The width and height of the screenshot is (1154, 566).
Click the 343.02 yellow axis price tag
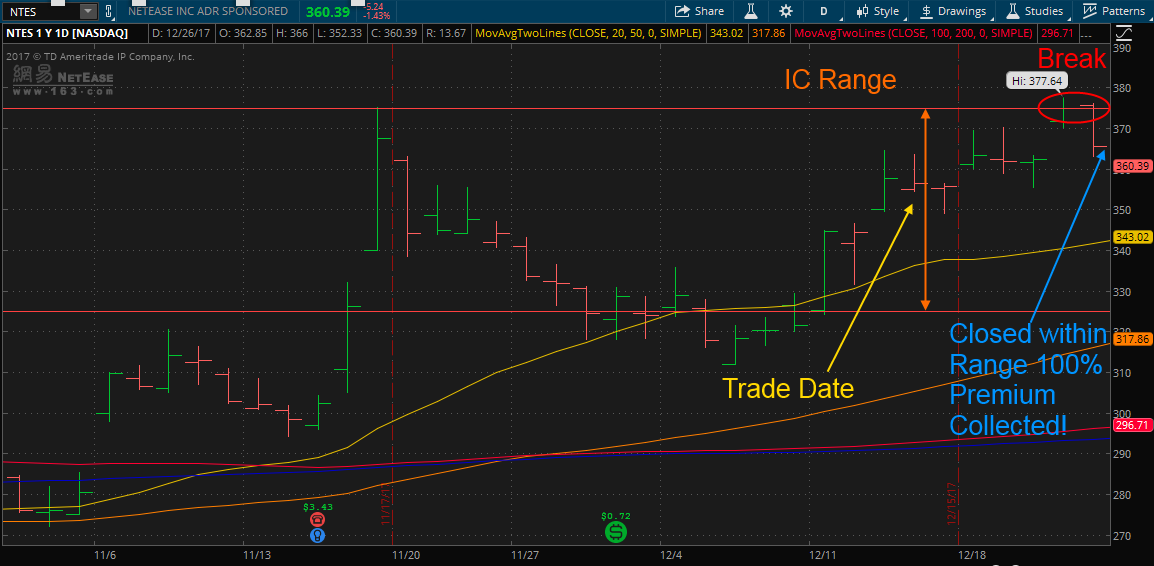pyautogui.click(x=1132, y=237)
